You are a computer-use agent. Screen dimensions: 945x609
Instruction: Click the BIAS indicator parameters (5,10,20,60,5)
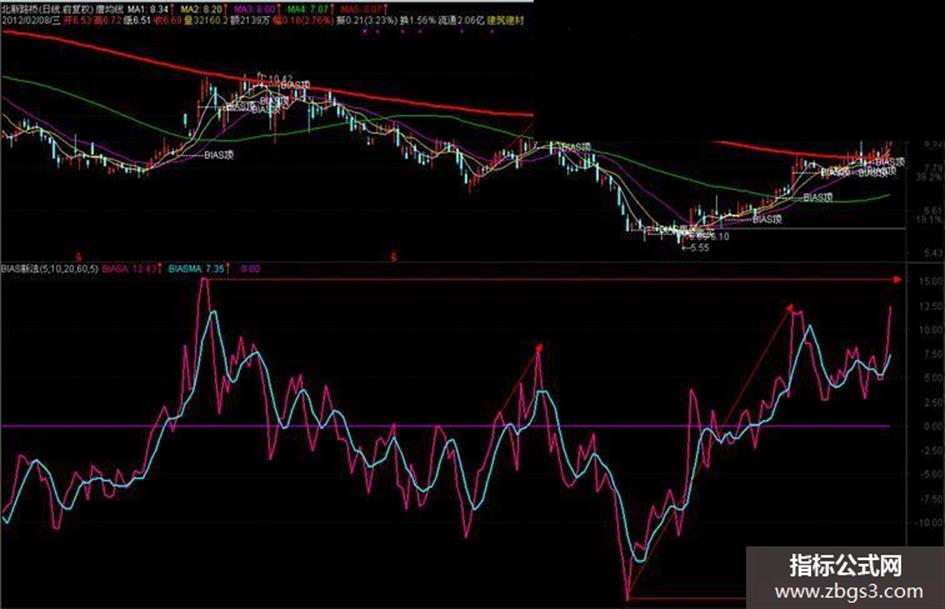pyautogui.click(x=68, y=268)
